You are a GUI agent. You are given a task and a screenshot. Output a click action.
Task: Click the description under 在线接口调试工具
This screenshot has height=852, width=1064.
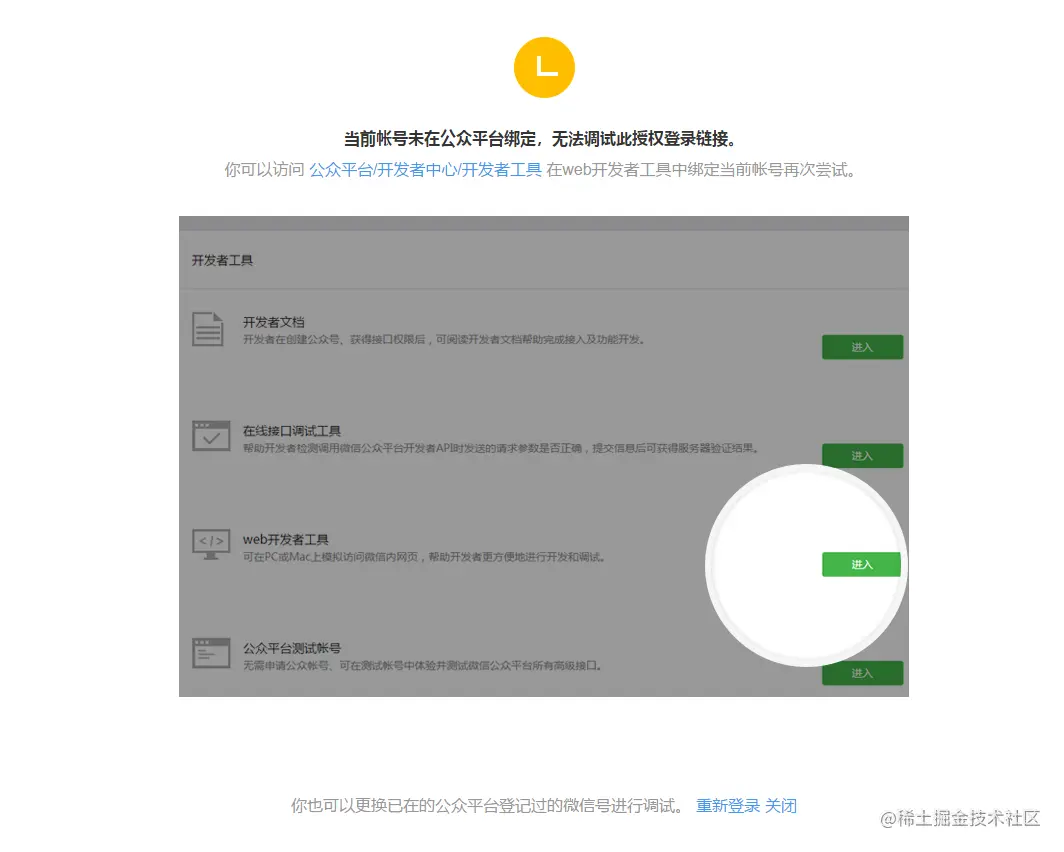501,448
